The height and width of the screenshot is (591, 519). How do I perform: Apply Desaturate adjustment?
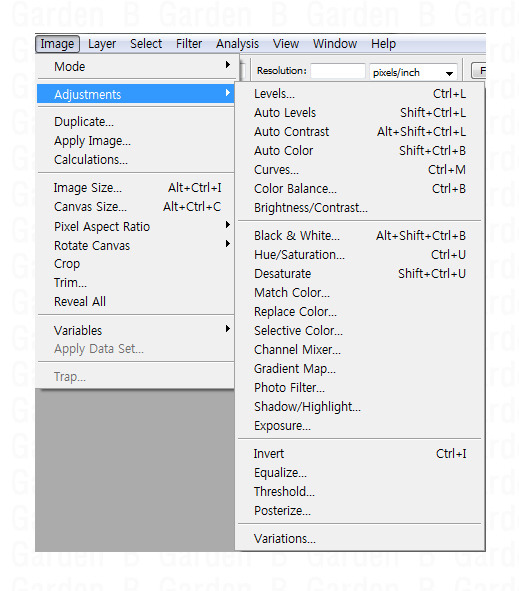click(x=360, y=274)
